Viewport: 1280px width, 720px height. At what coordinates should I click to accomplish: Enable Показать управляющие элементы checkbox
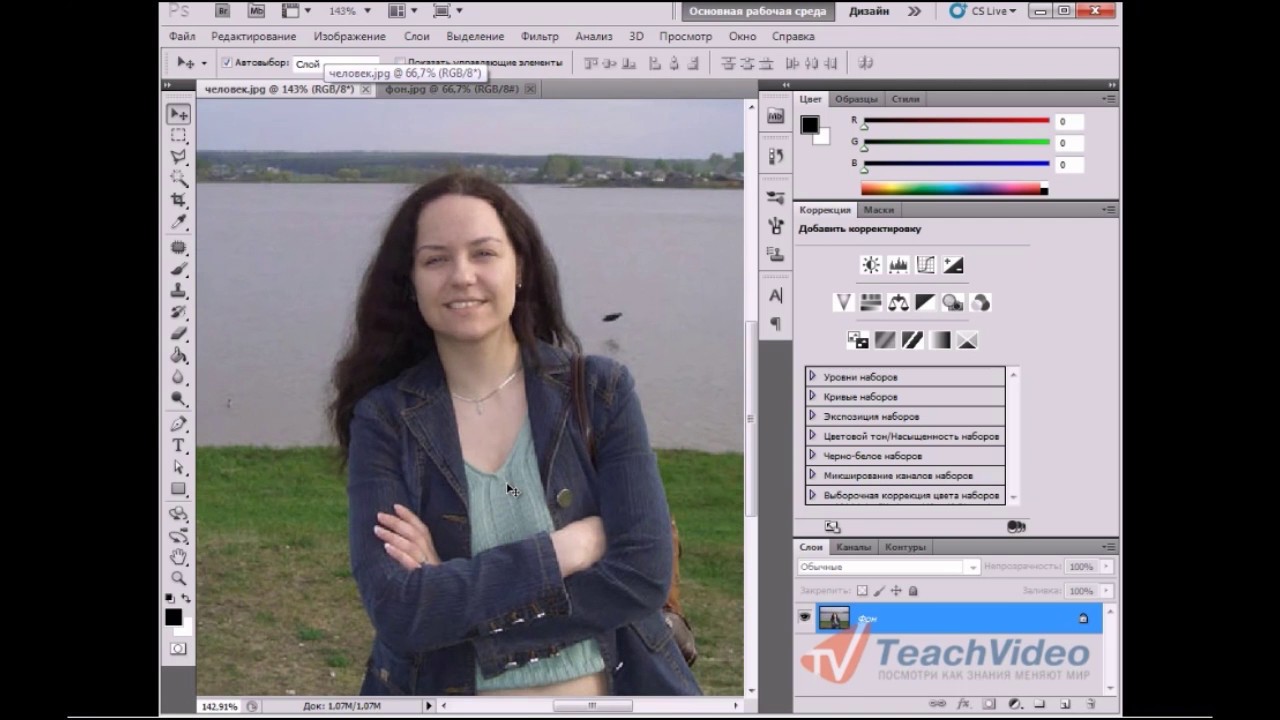(x=400, y=62)
